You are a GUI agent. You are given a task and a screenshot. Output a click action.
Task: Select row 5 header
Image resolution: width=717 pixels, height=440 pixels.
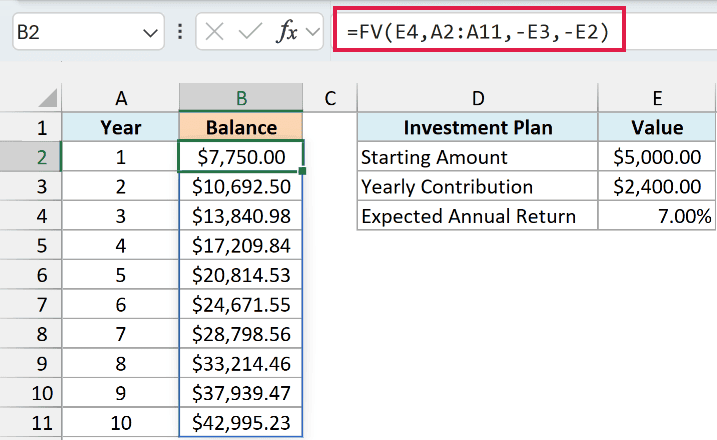click(x=31, y=245)
